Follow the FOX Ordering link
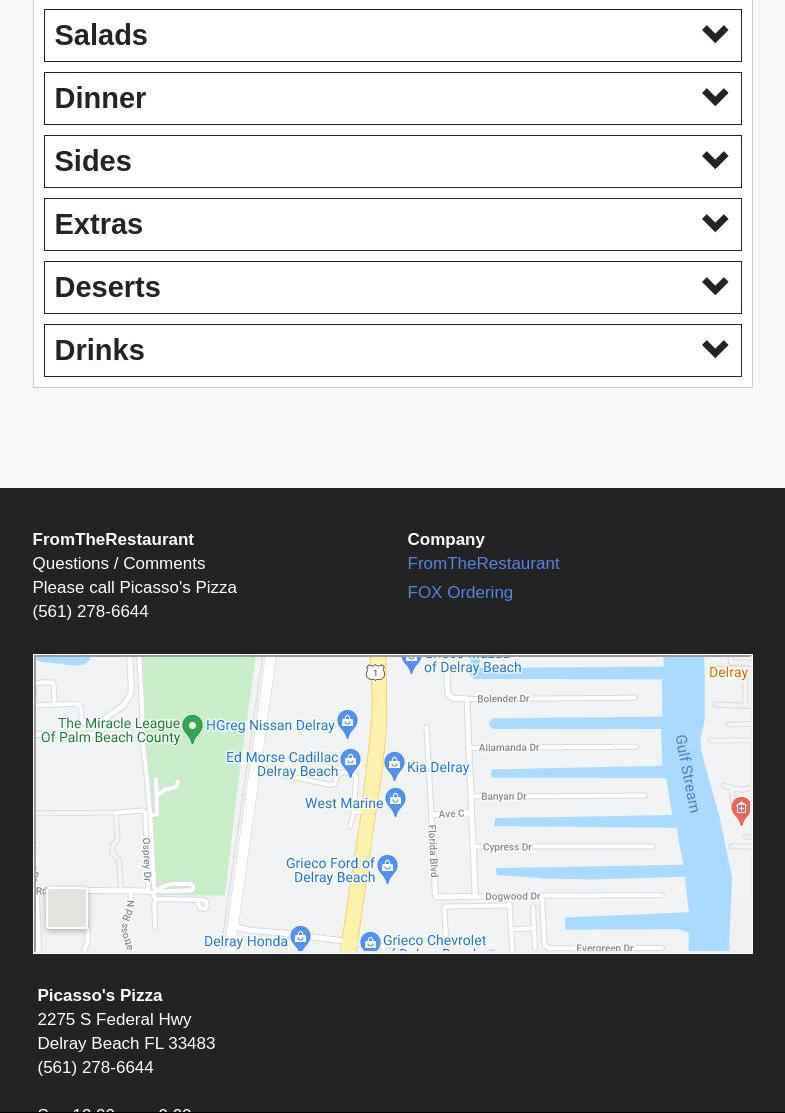This screenshot has height=1113, width=785. [460, 592]
